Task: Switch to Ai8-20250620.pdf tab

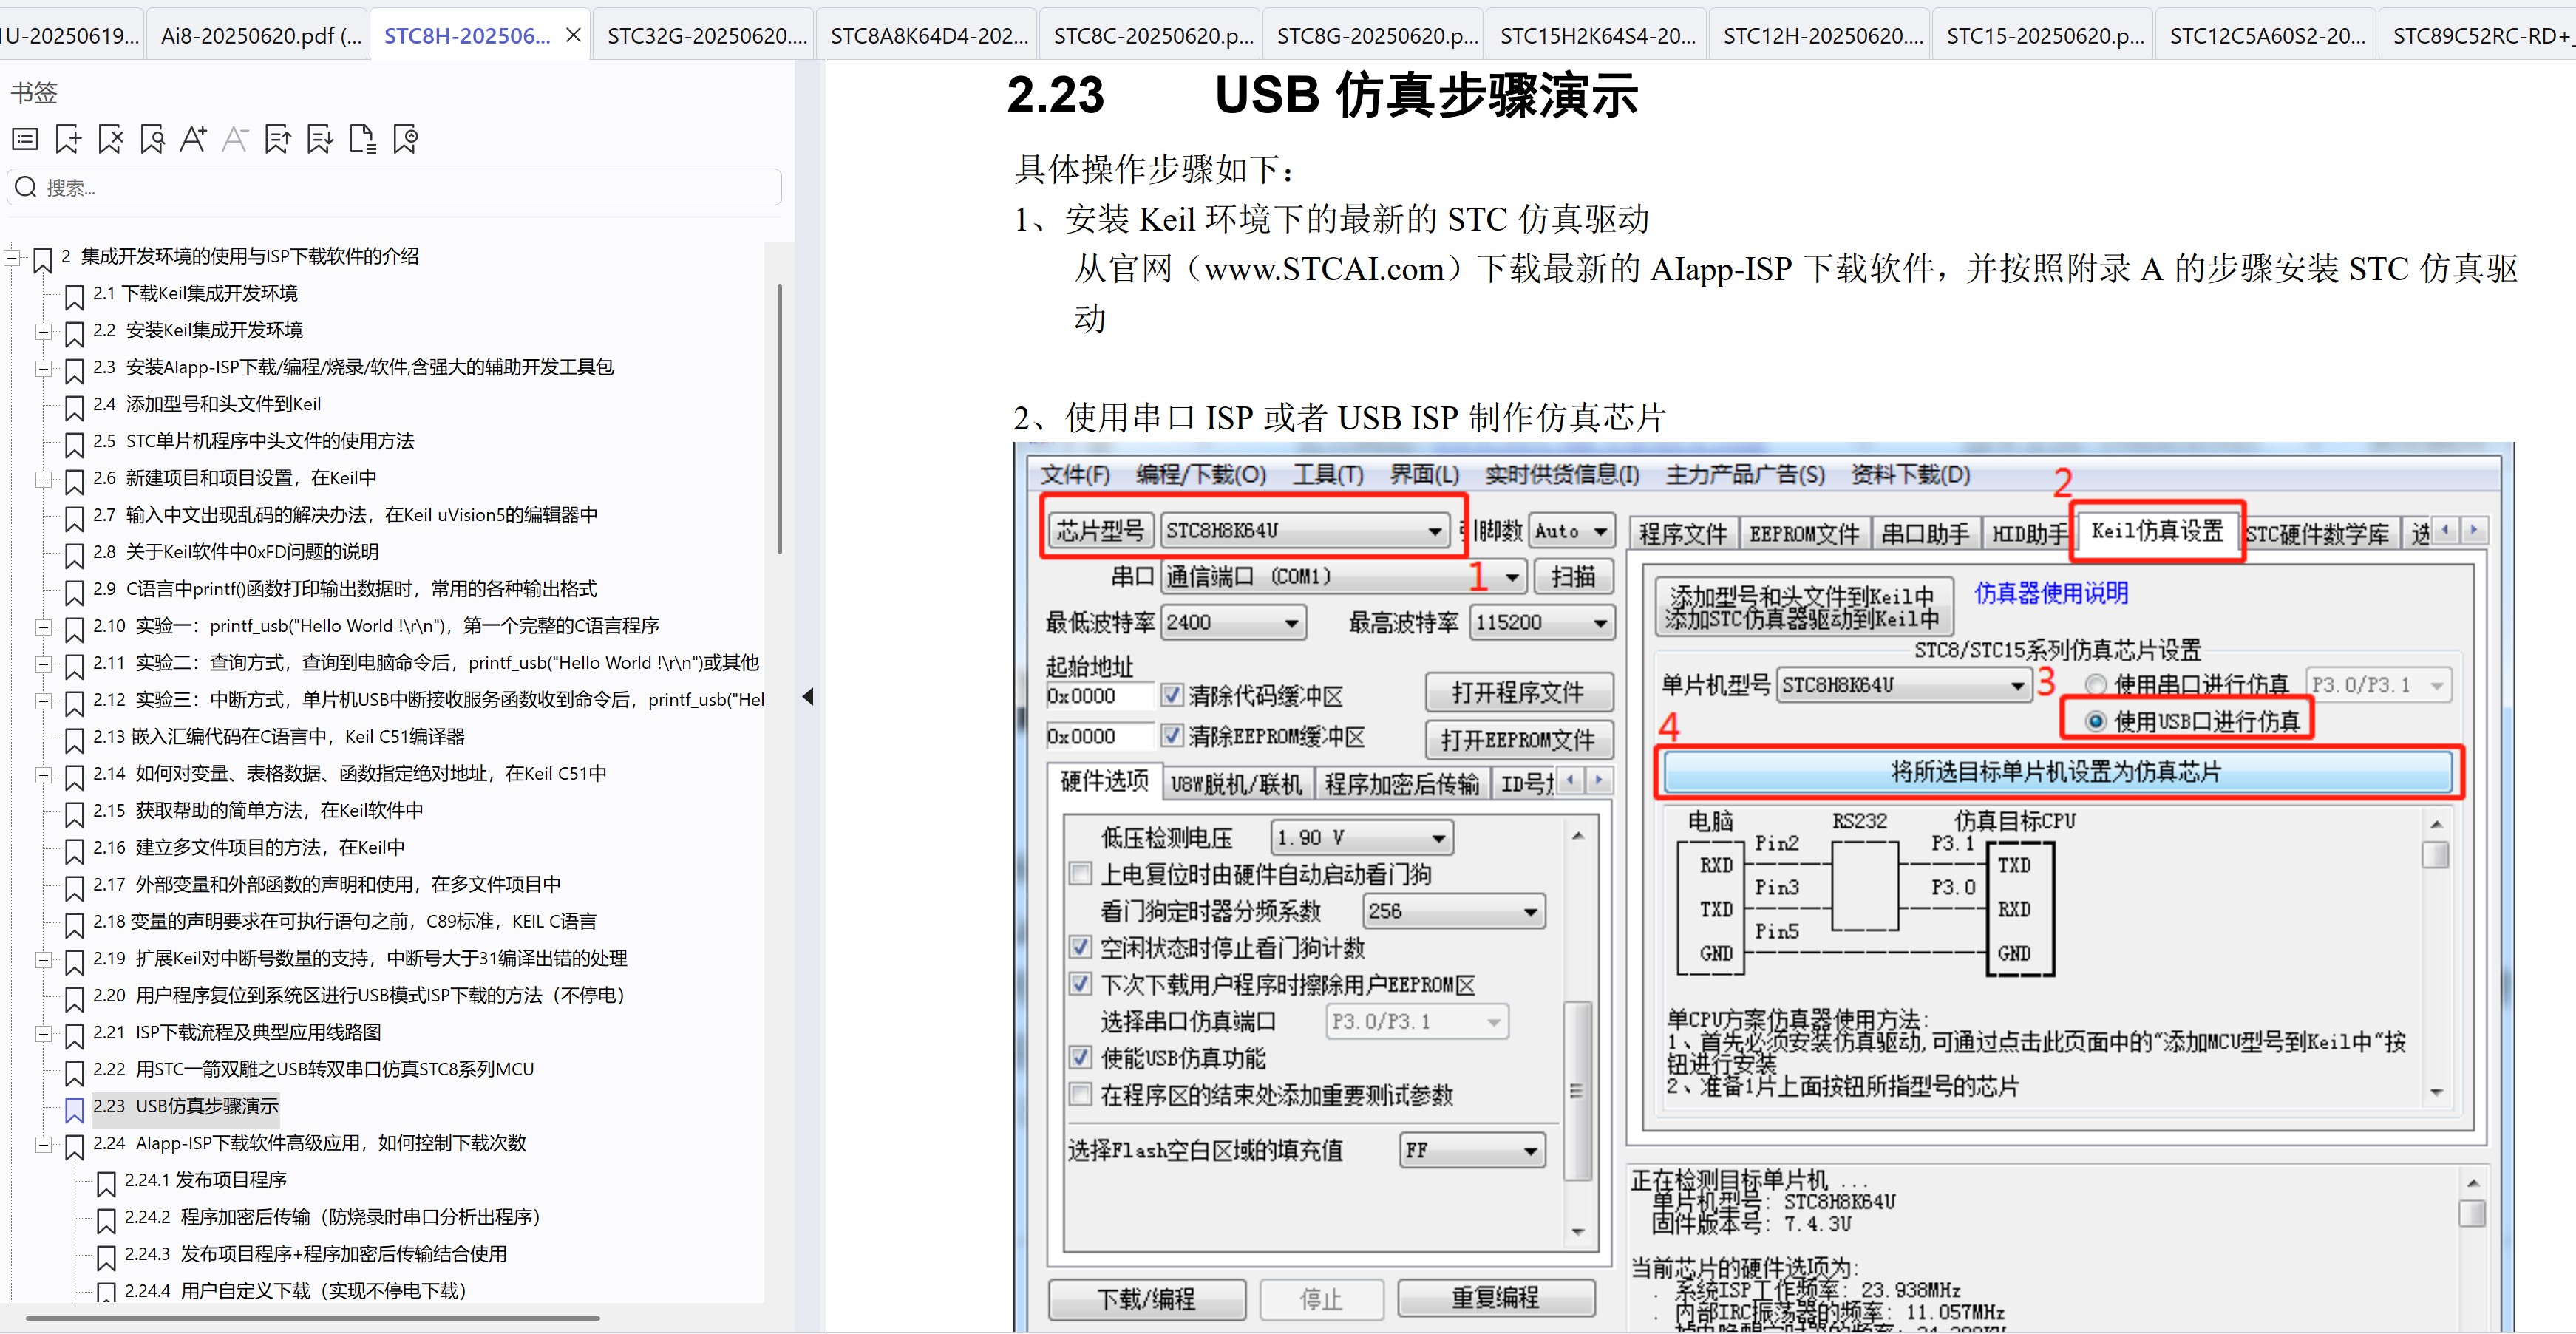Action: [260, 35]
